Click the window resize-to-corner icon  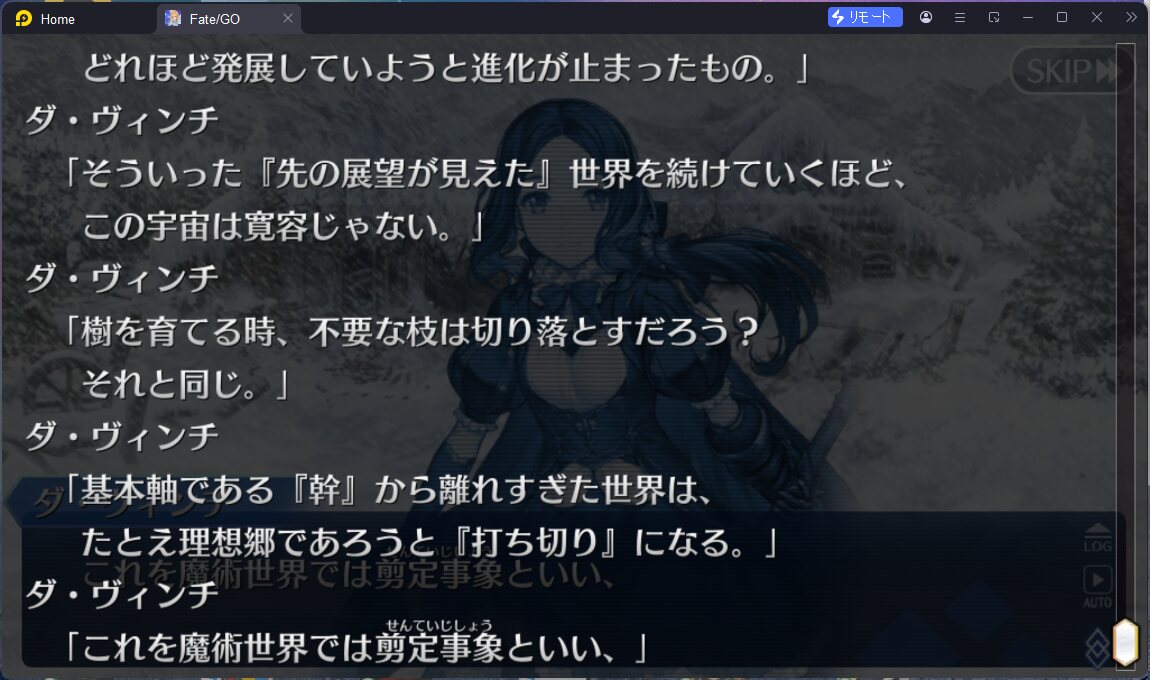click(994, 17)
